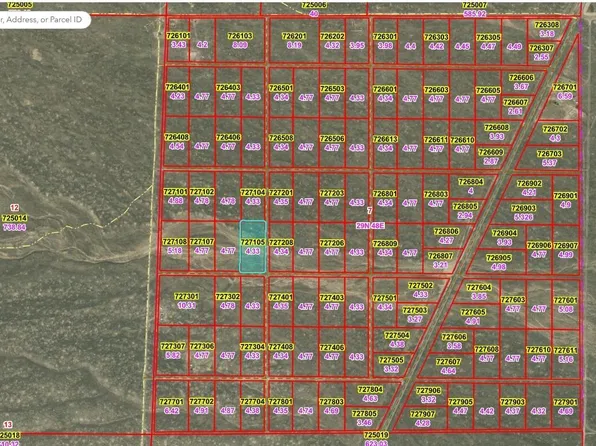Image resolution: width=596 pixels, height=446 pixels.
Task: Pick parcel label 727403
Action: pyautogui.click(x=331, y=298)
